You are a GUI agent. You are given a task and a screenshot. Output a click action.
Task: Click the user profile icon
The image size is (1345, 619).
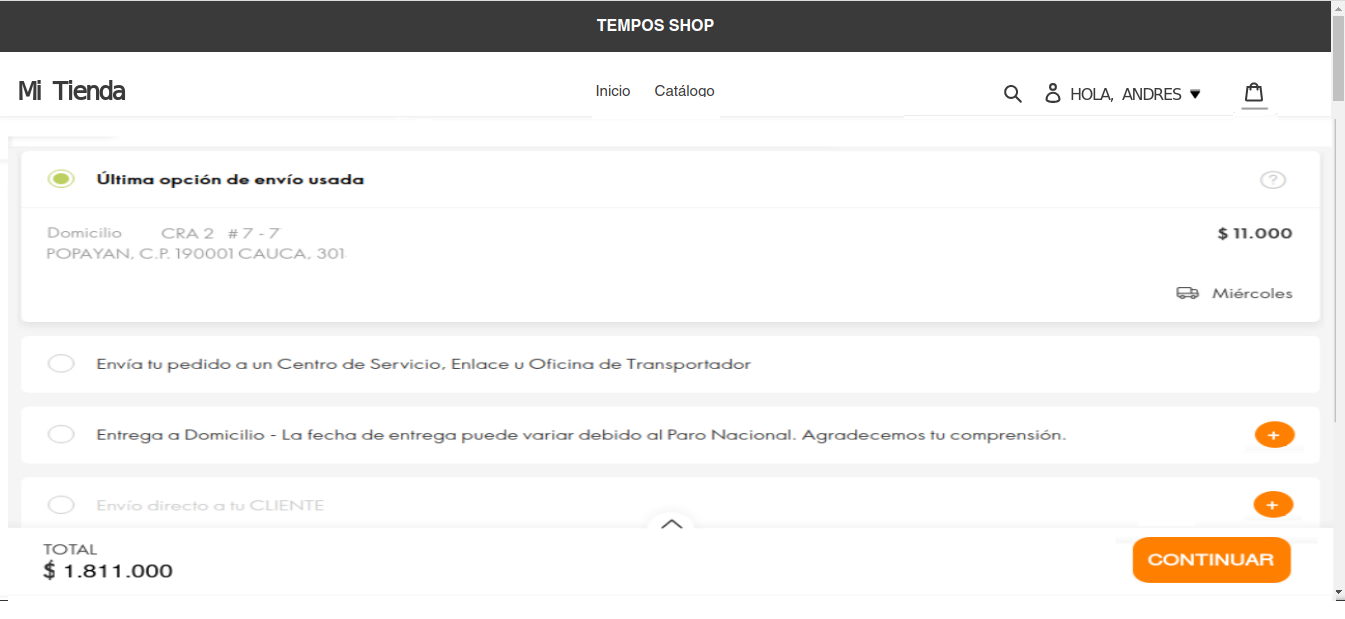coord(1052,93)
